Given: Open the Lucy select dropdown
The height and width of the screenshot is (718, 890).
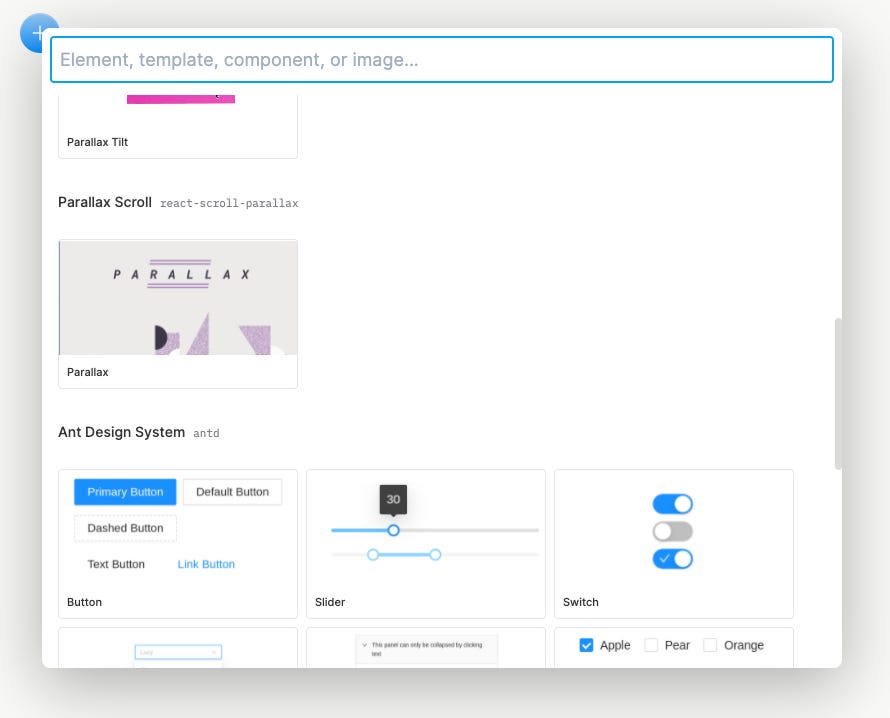Looking at the screenshot, I should (177, 652).
